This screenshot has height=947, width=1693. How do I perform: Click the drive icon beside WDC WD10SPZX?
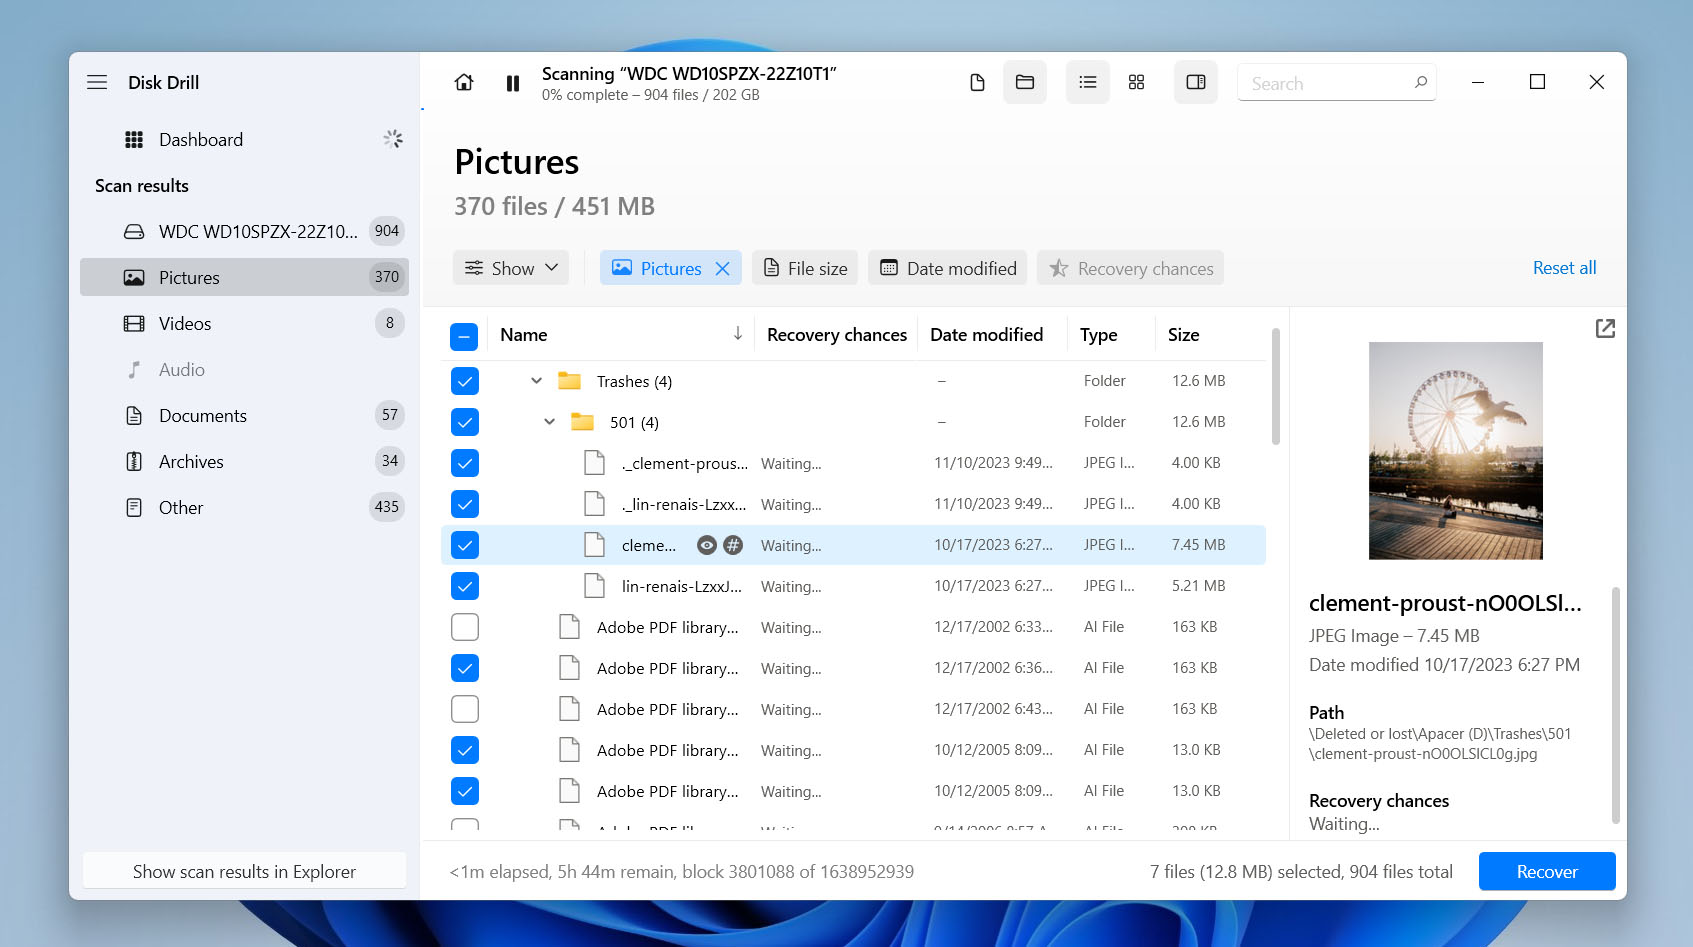[134, 232]
